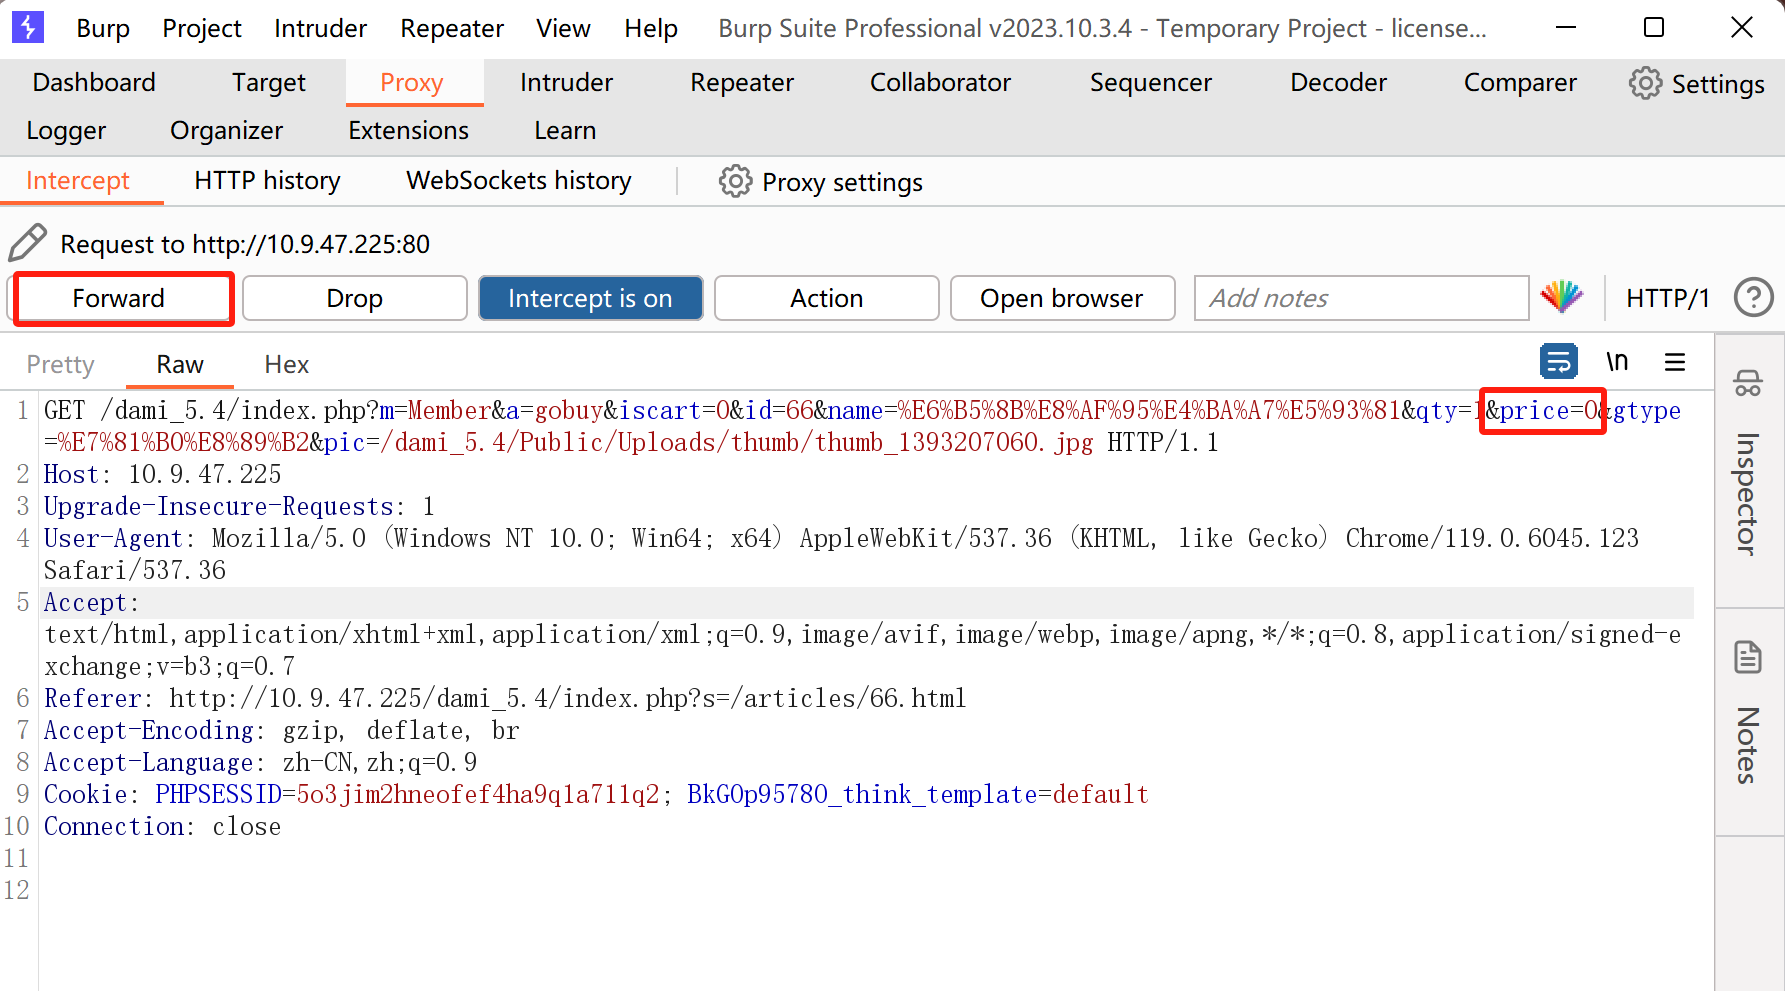
Task: Switch editor to Hex view
Action: [287, 364]
